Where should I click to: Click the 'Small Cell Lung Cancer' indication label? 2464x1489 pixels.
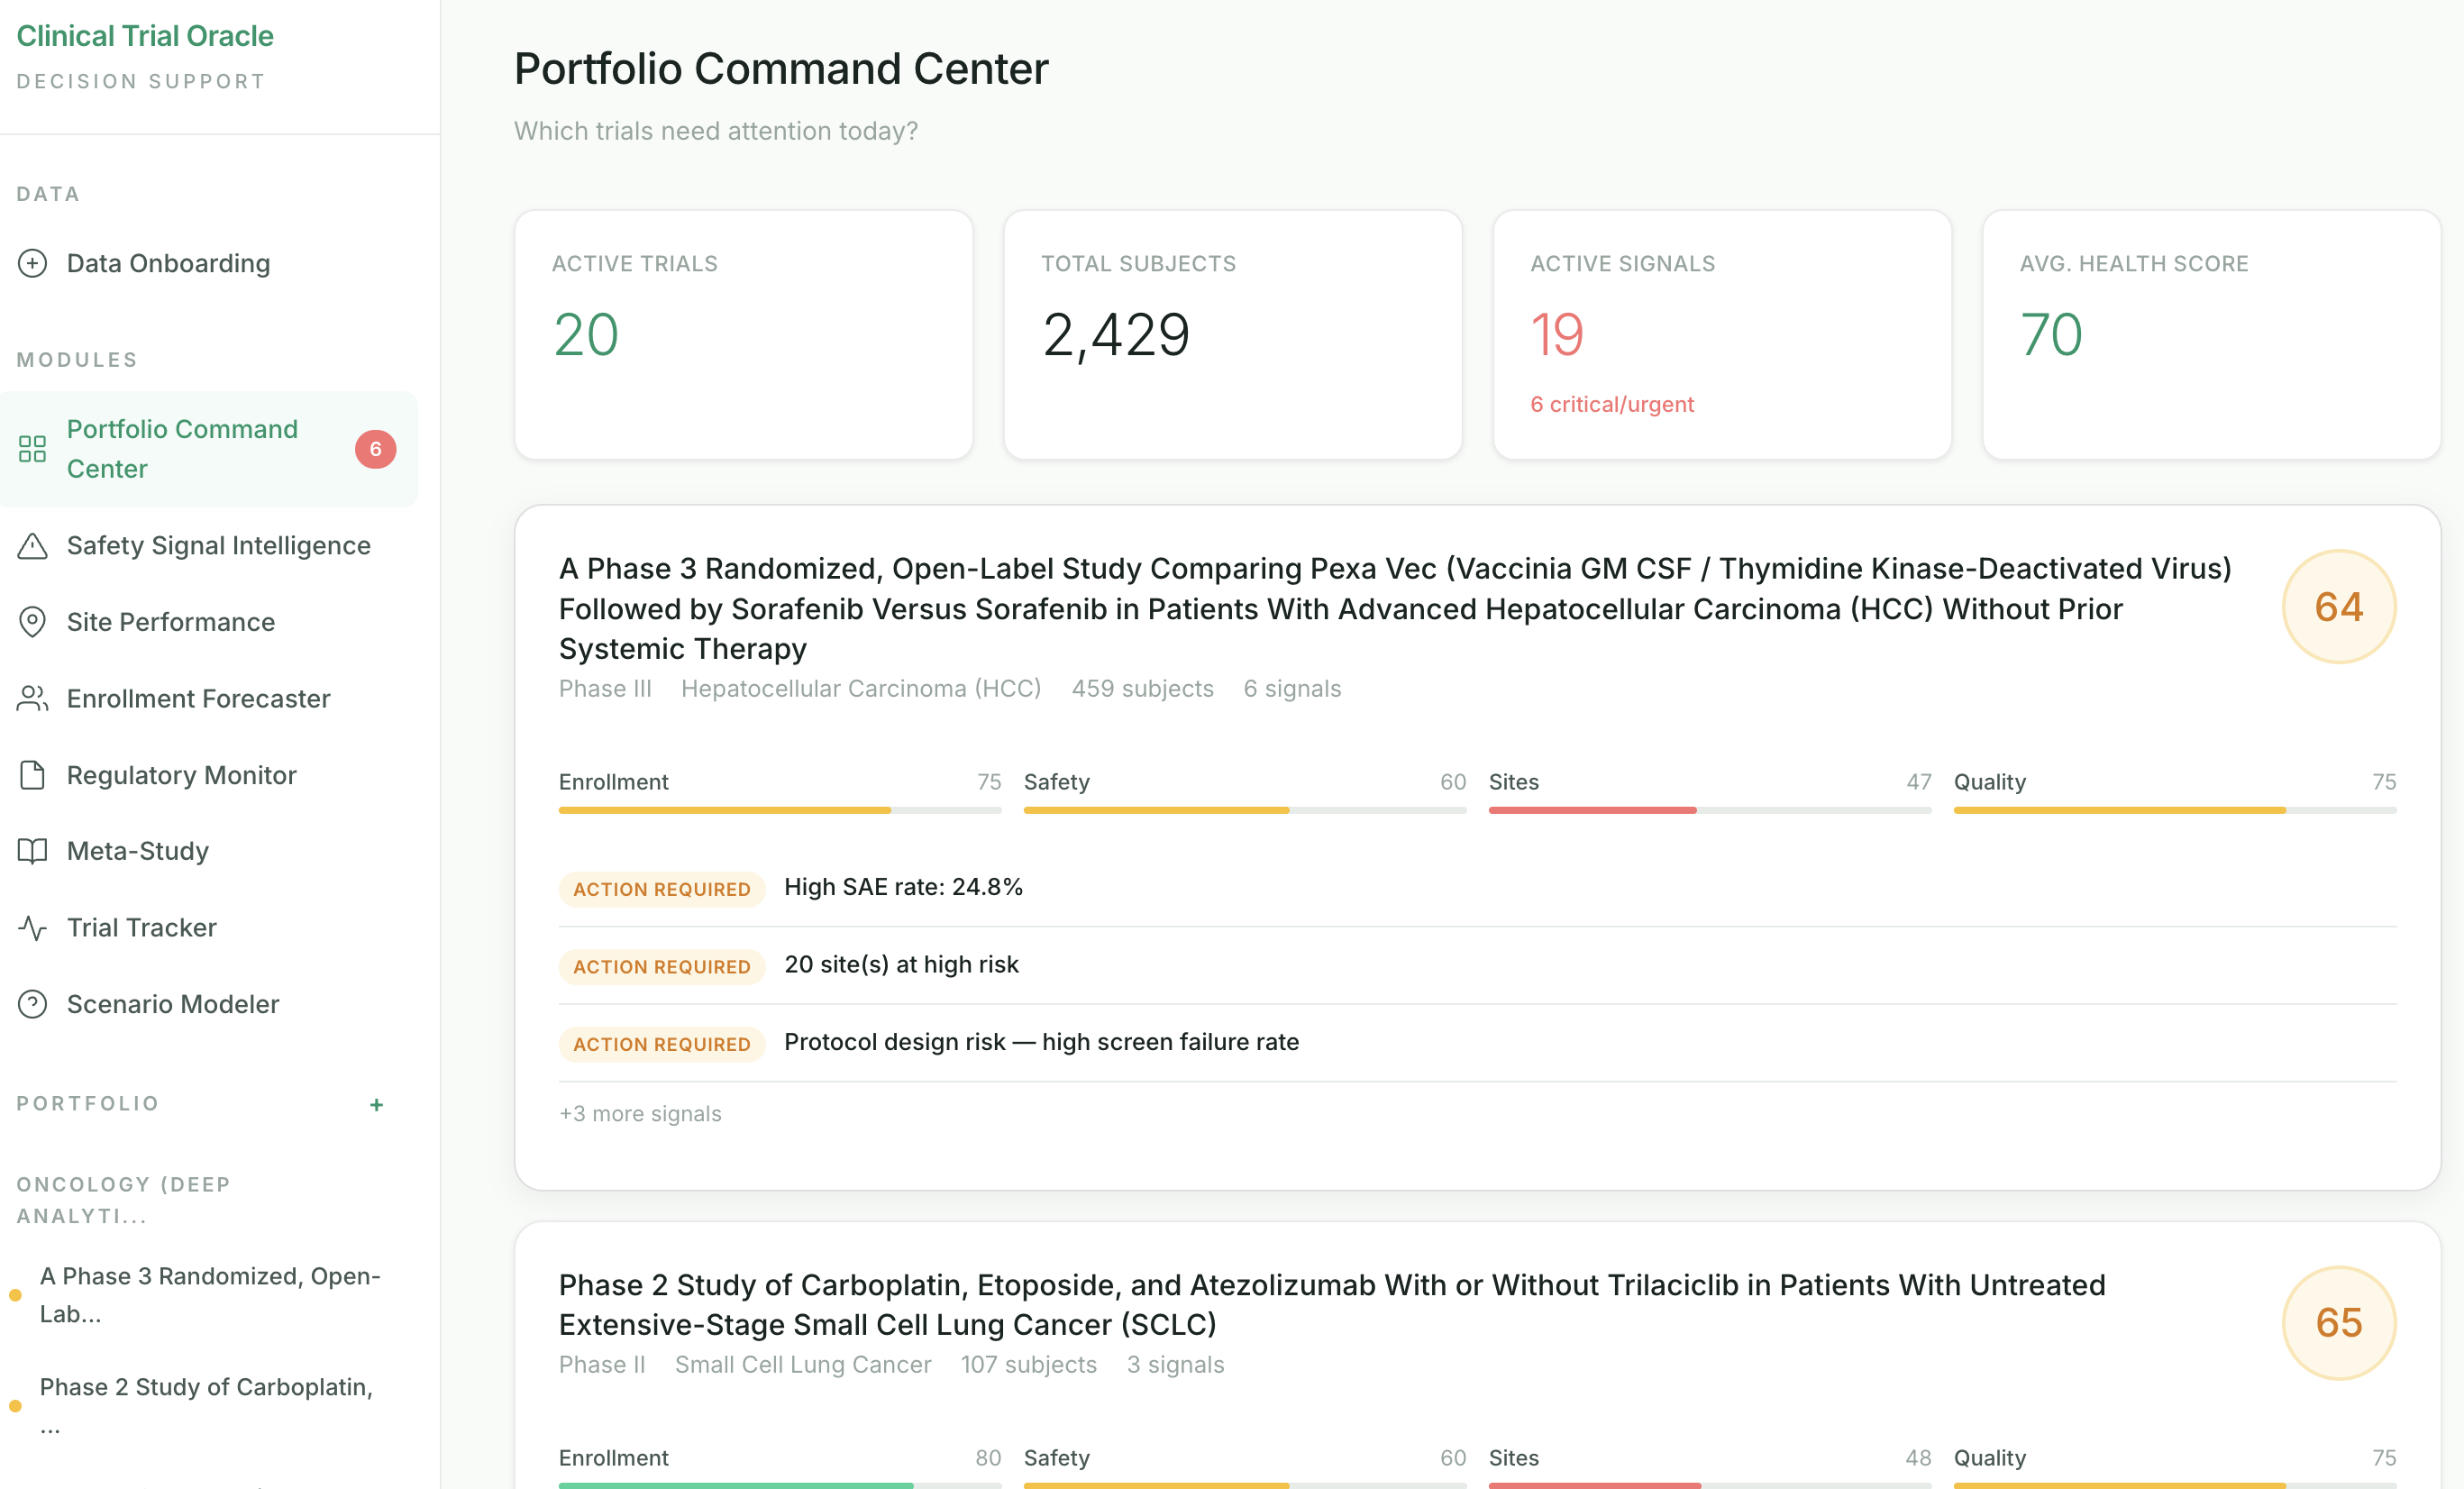[x=803, y=1365]
